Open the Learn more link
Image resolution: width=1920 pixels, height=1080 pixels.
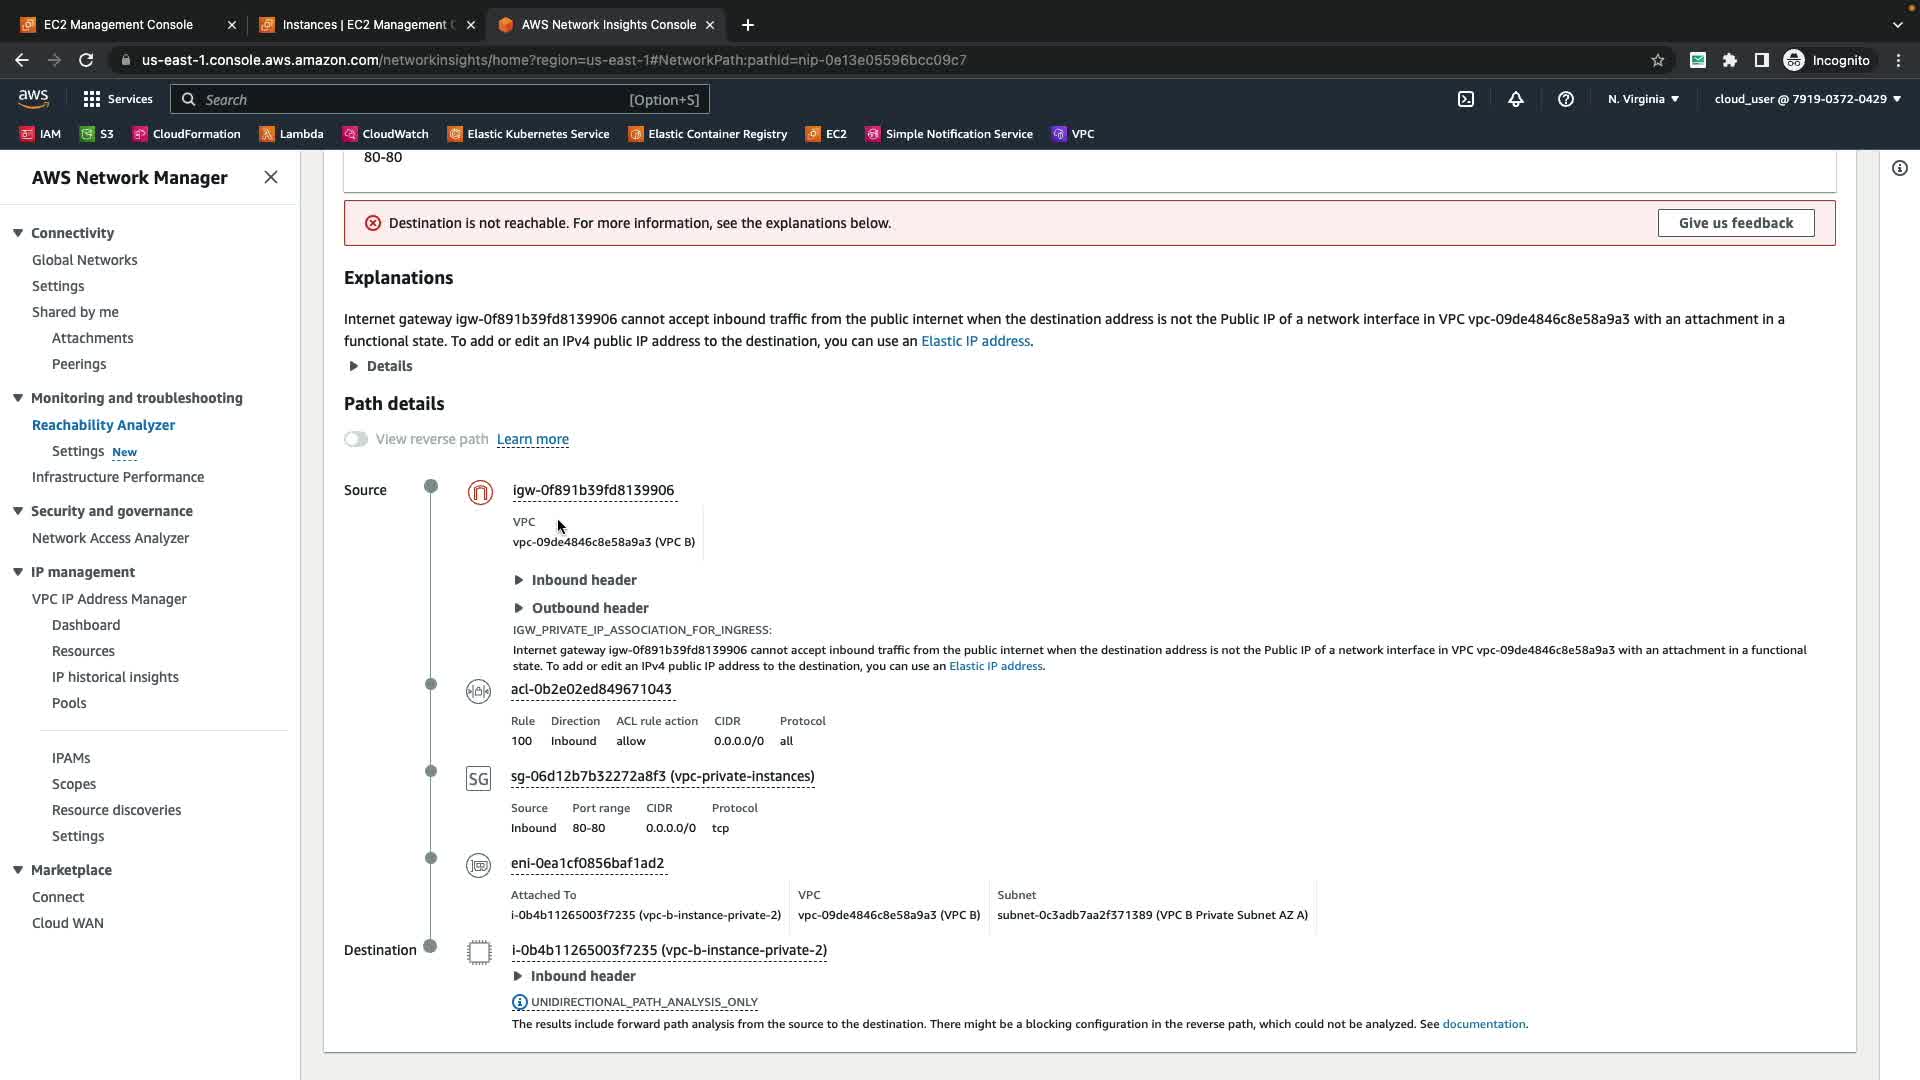click(x=532, y=439)
